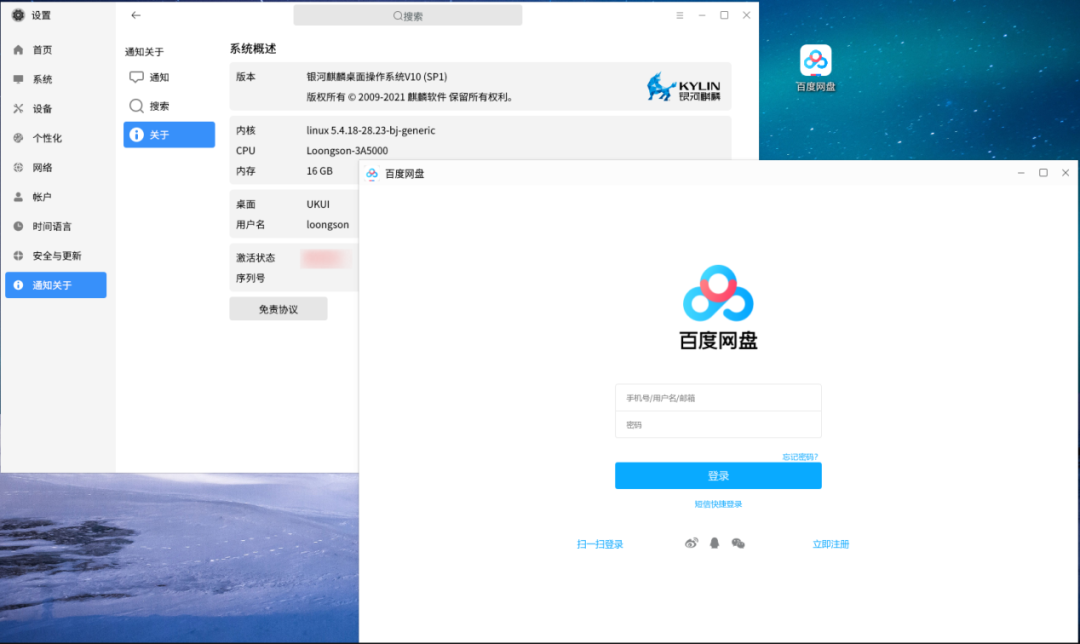Open the 设备 device settings
Viewport: 1080px width, 644px height.
55,108
